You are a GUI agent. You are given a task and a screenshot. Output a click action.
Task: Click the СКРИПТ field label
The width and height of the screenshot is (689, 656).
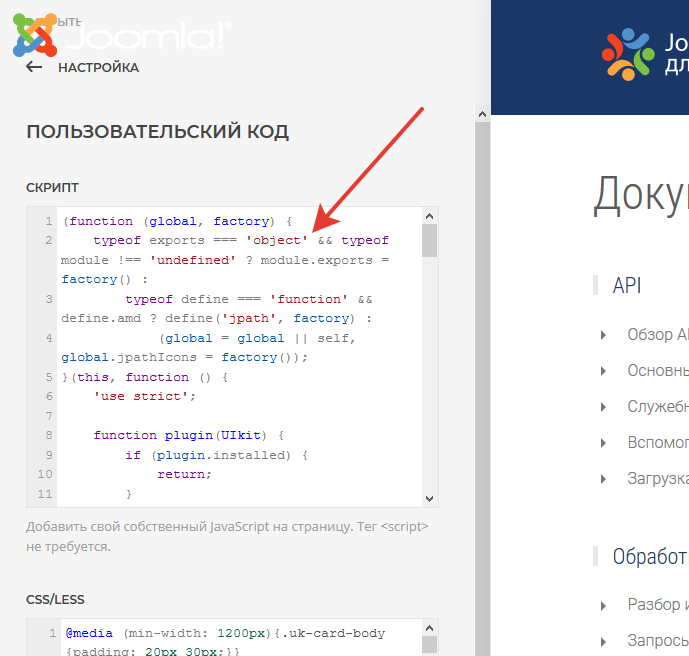pos(52,188)
